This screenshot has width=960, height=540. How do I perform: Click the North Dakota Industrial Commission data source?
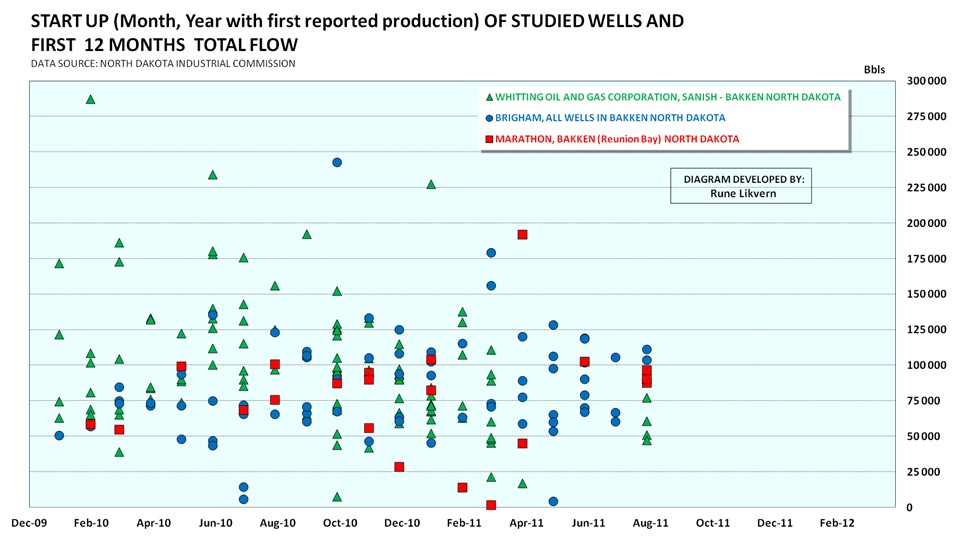(163, 64)
